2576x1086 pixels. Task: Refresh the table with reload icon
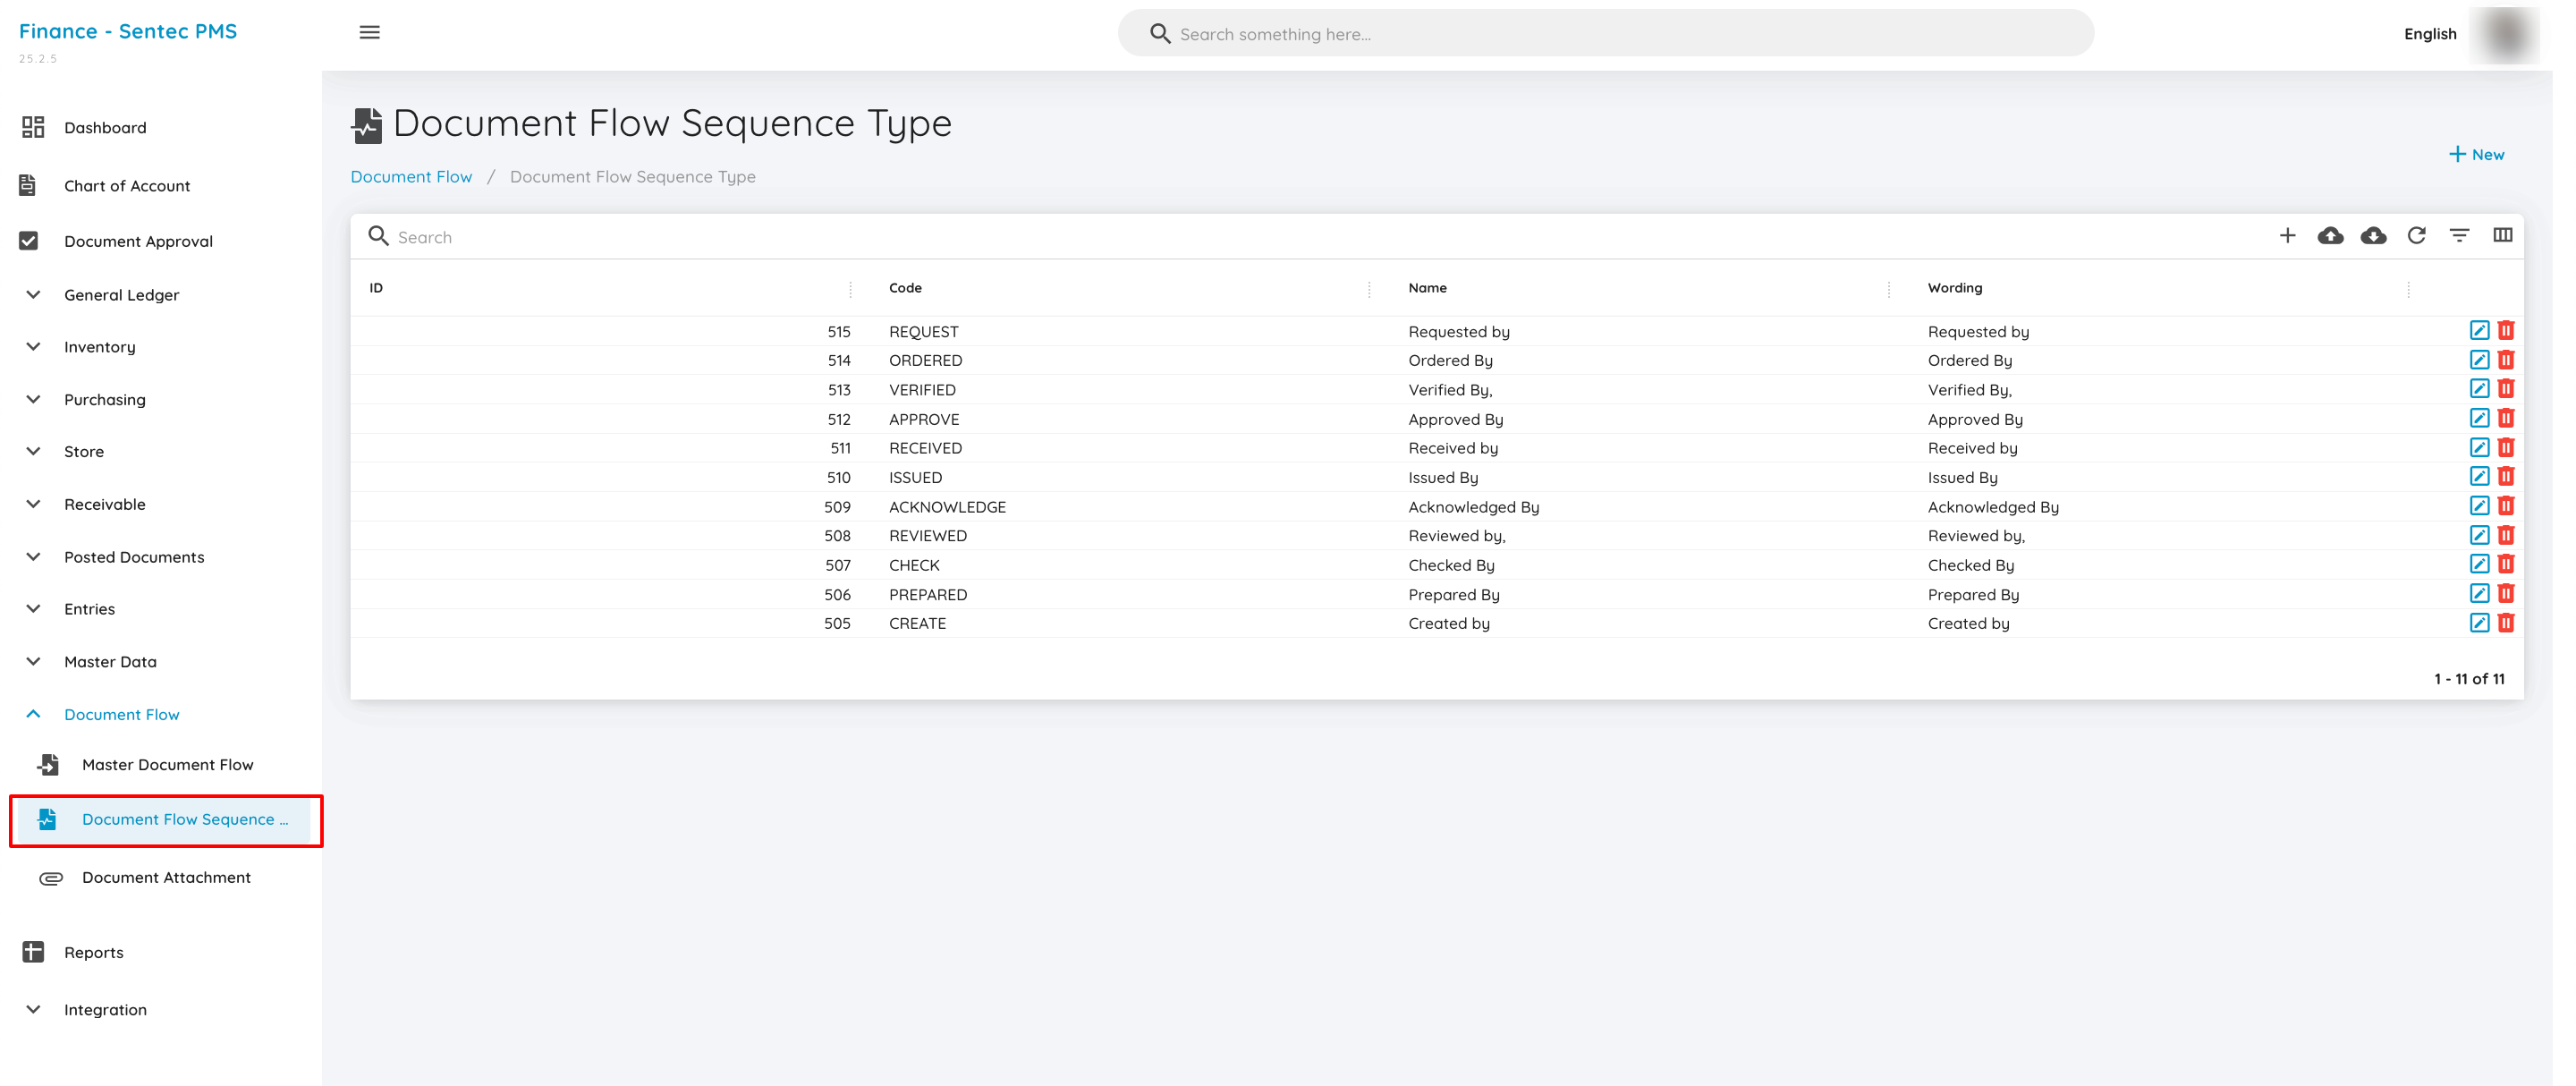coord(2416,236)
